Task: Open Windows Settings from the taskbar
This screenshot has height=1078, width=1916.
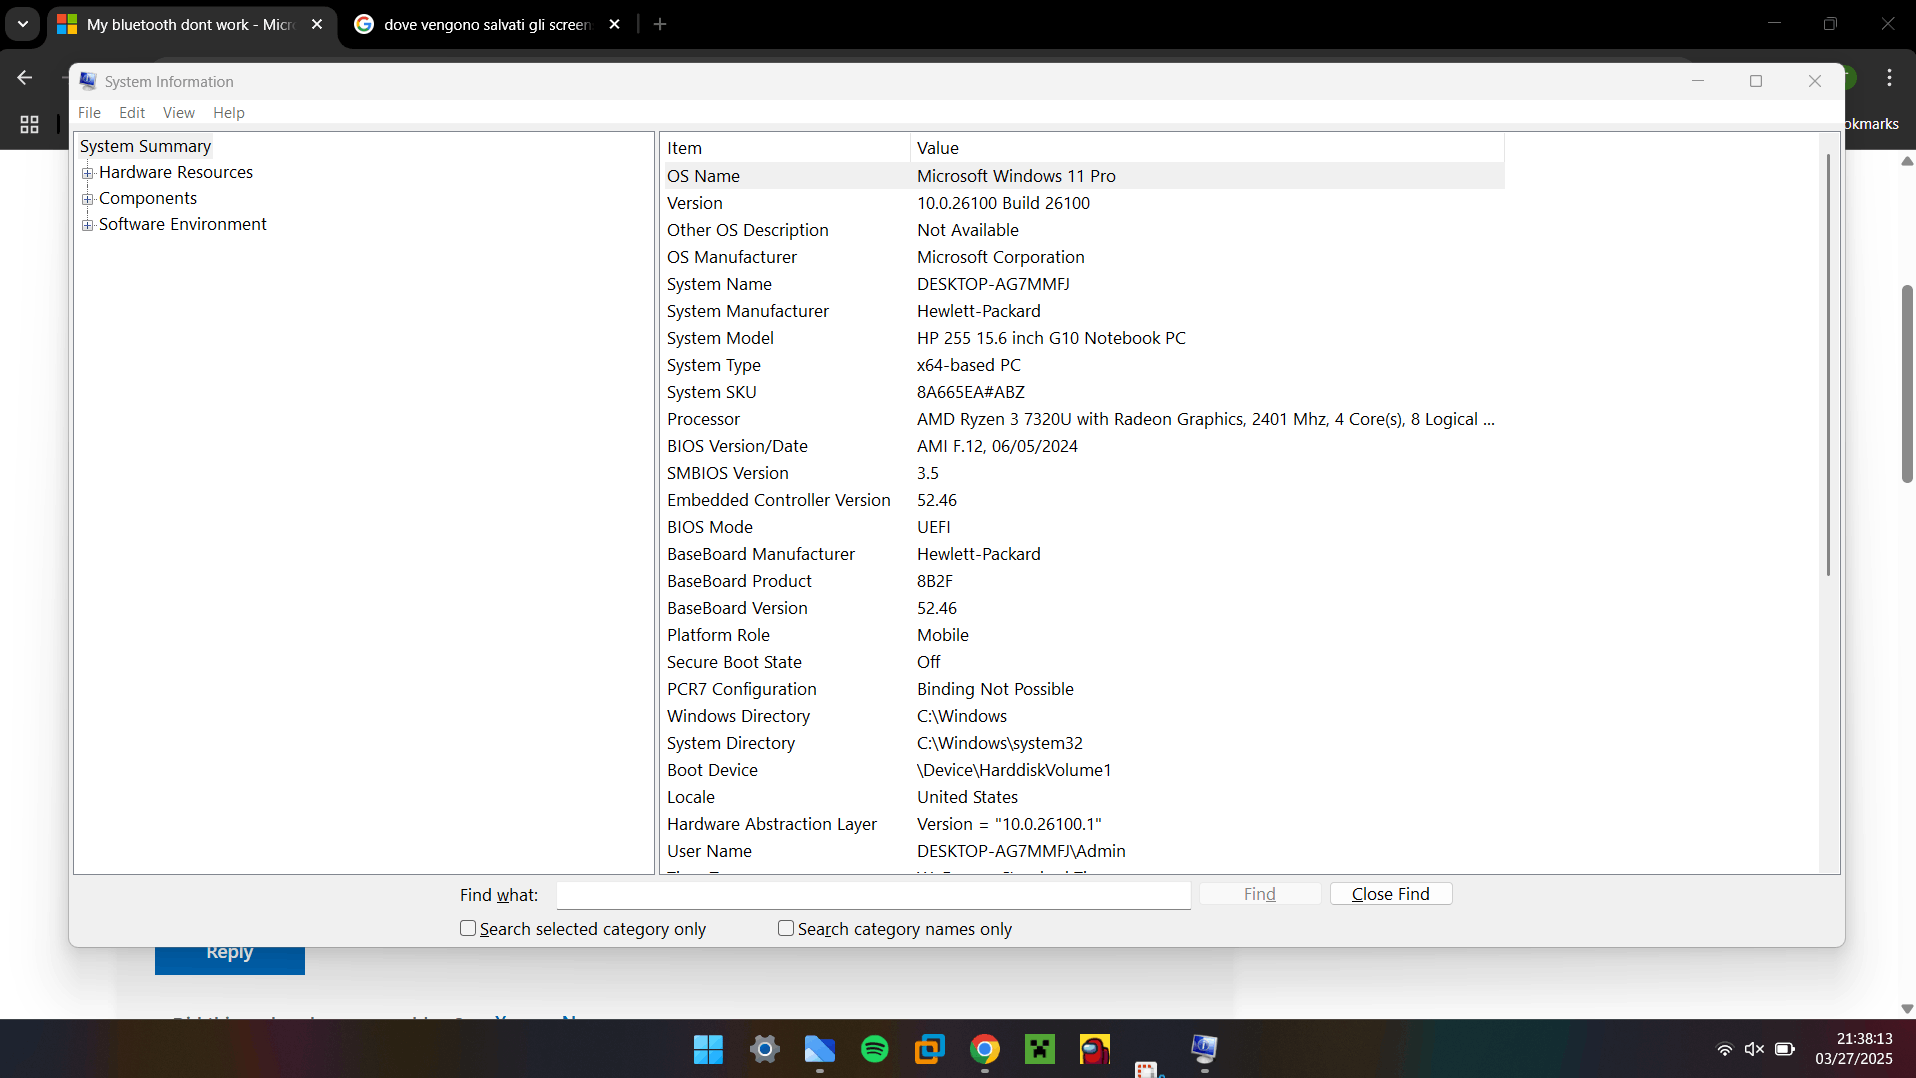Action: [764, 1049]
